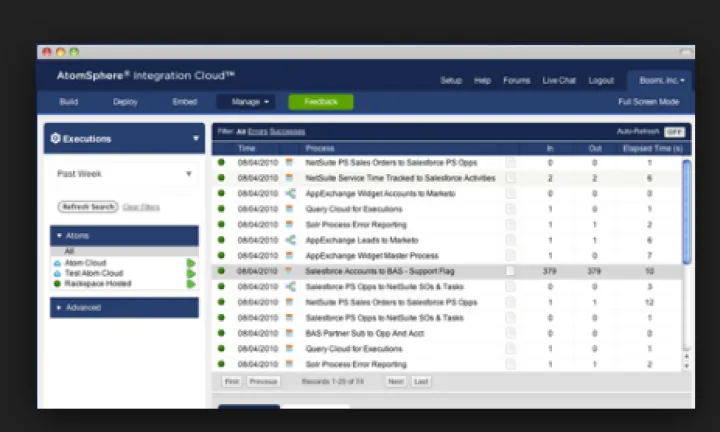Image resolution: width=720 pixels, height=432 pixels.
Task: Open the Manage dropdown menu
Action: 246,102
